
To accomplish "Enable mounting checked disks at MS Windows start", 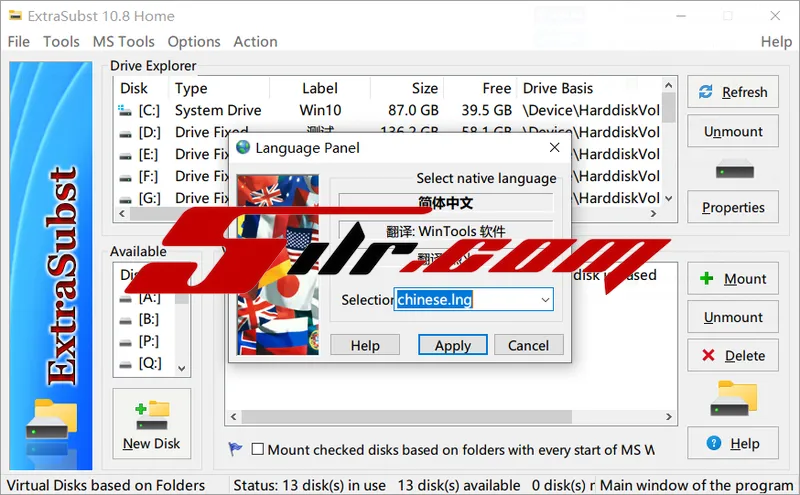I will point(258,450).
